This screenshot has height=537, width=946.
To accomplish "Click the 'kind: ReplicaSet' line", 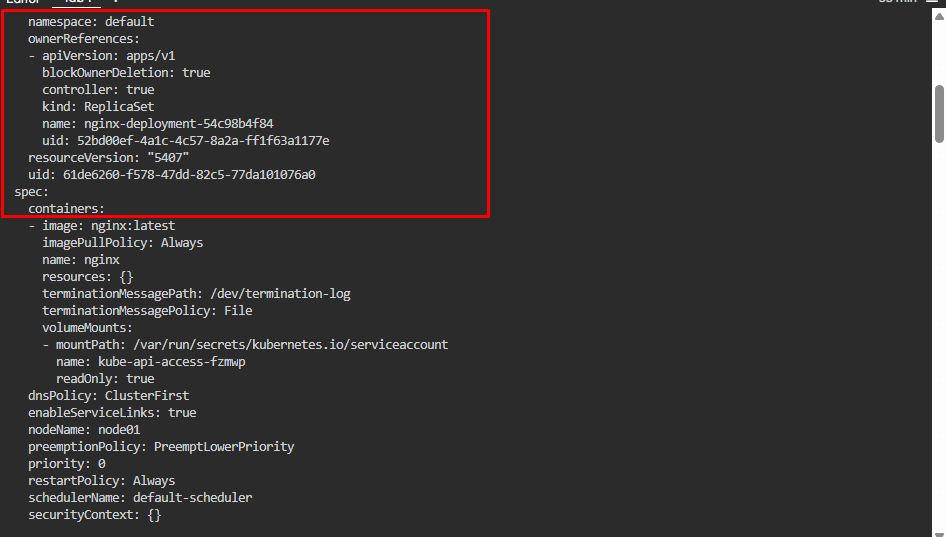I will tap(98, 106).
